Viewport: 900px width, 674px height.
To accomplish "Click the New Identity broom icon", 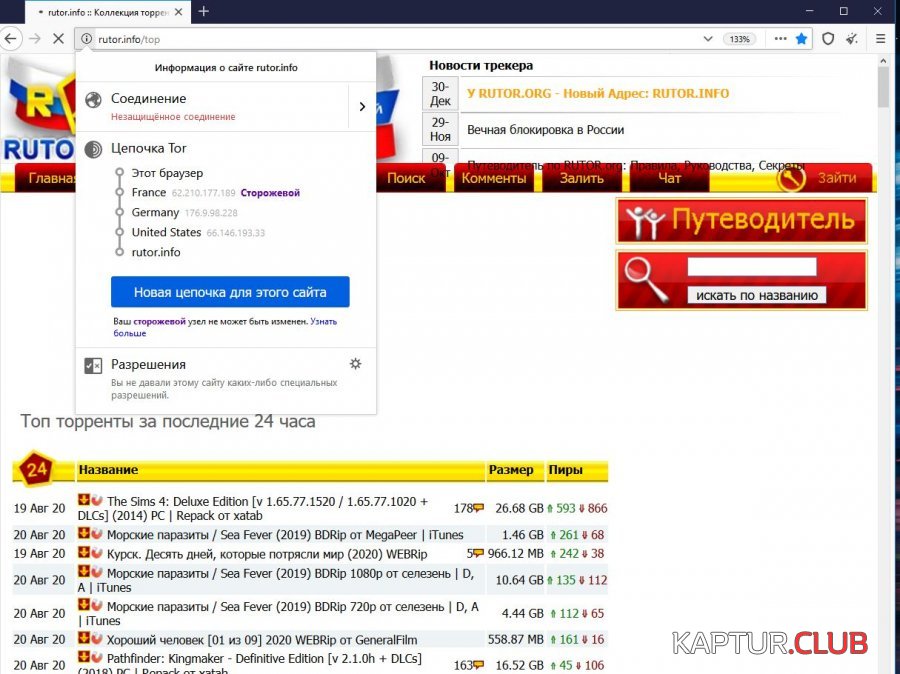I will point(852,39).
